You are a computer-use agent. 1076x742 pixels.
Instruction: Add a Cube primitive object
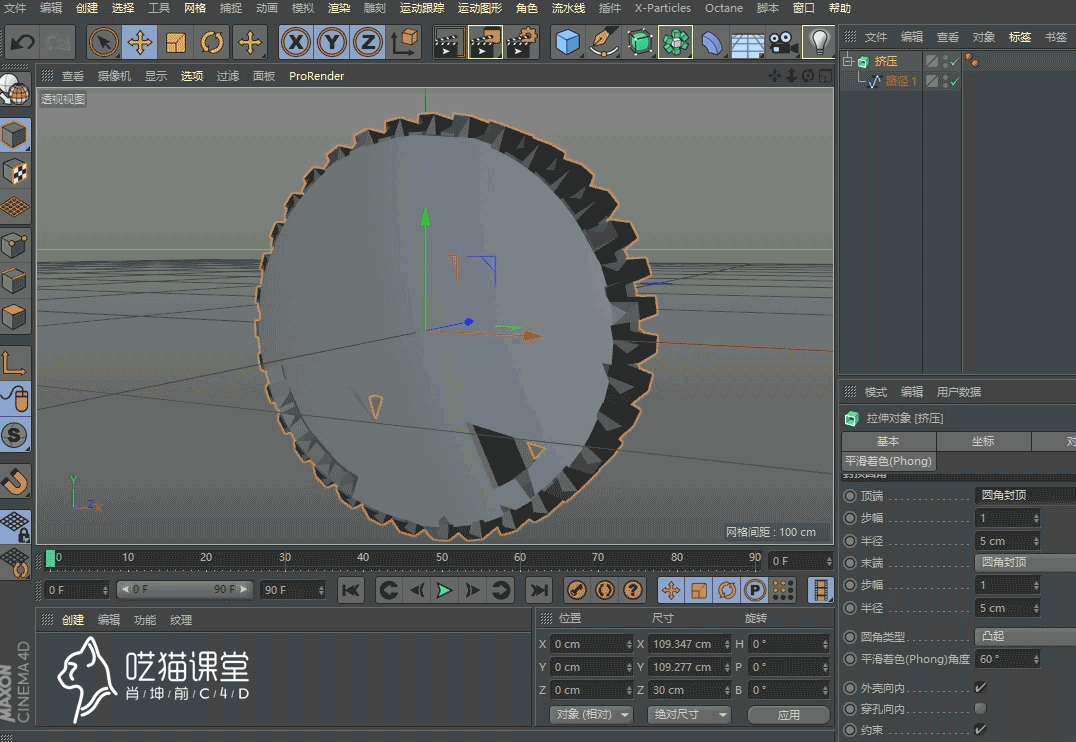568,43
